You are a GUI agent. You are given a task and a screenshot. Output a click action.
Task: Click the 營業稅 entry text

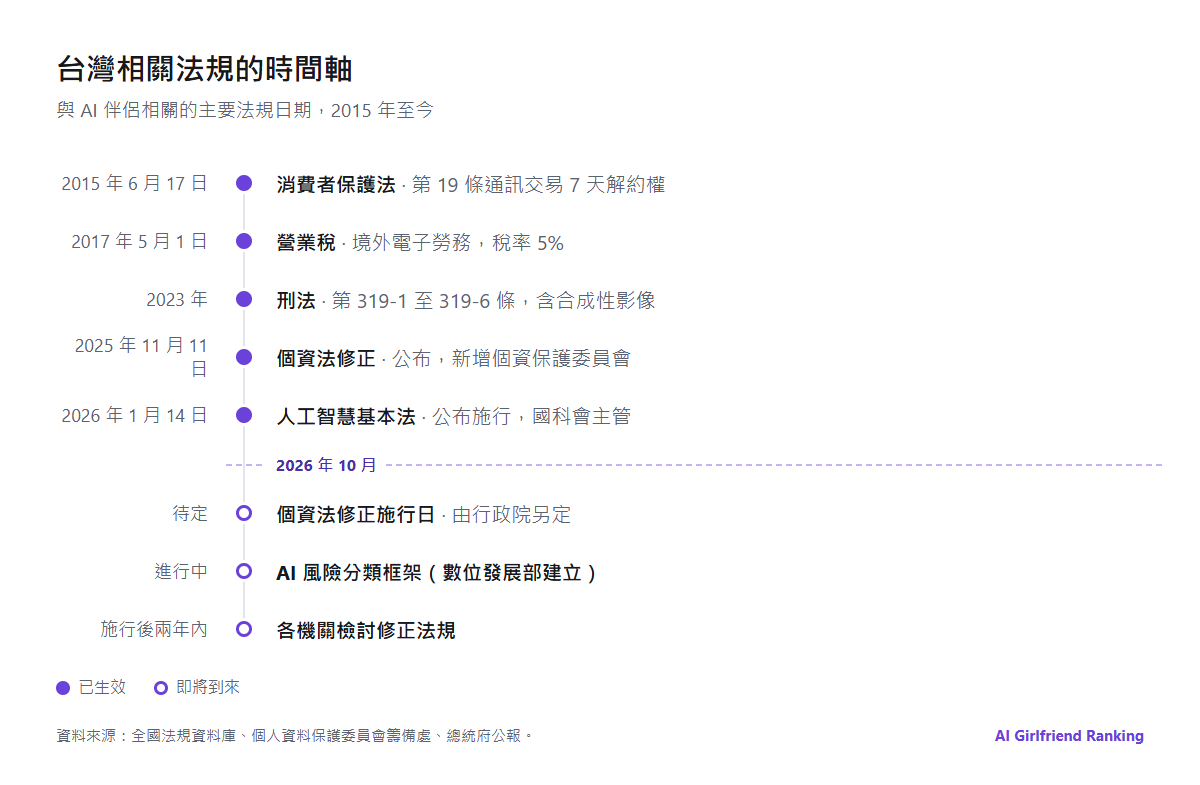point(420,243)
